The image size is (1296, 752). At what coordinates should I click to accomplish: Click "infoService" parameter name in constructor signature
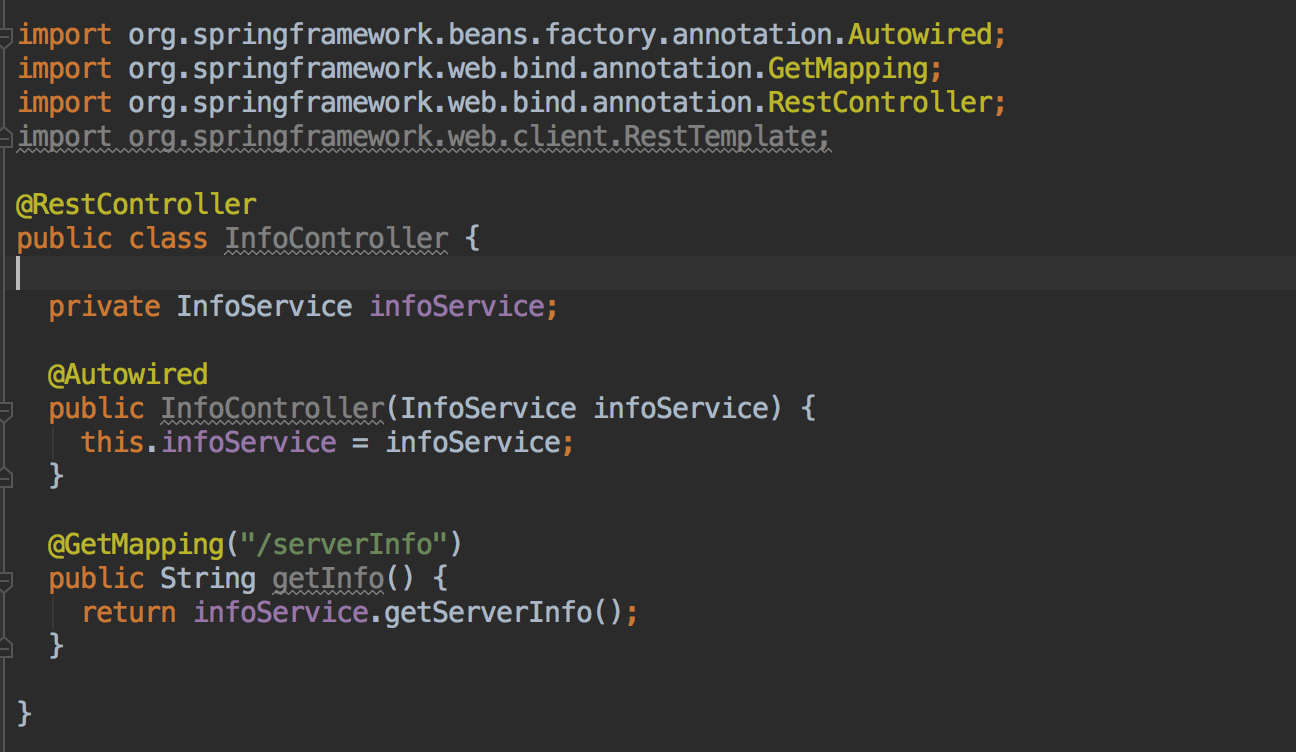680,409
